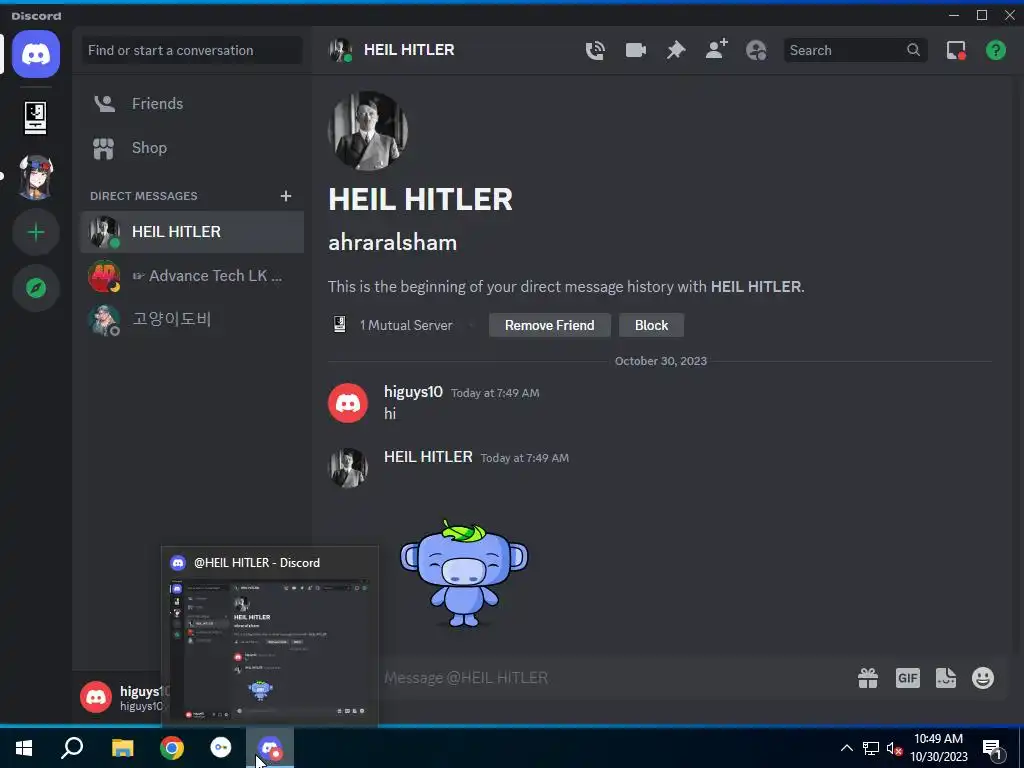
Task: Select the Advance Tech LK conversation
Action: 192,276
